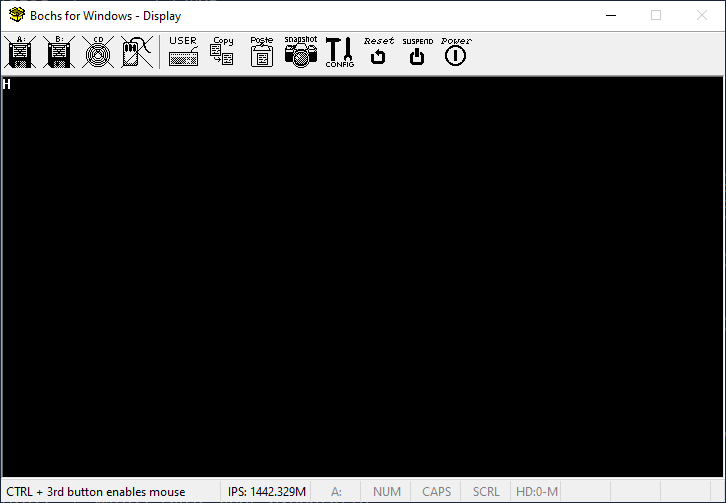Click the HD:0-M status indicator

click(x=536, y=491)
